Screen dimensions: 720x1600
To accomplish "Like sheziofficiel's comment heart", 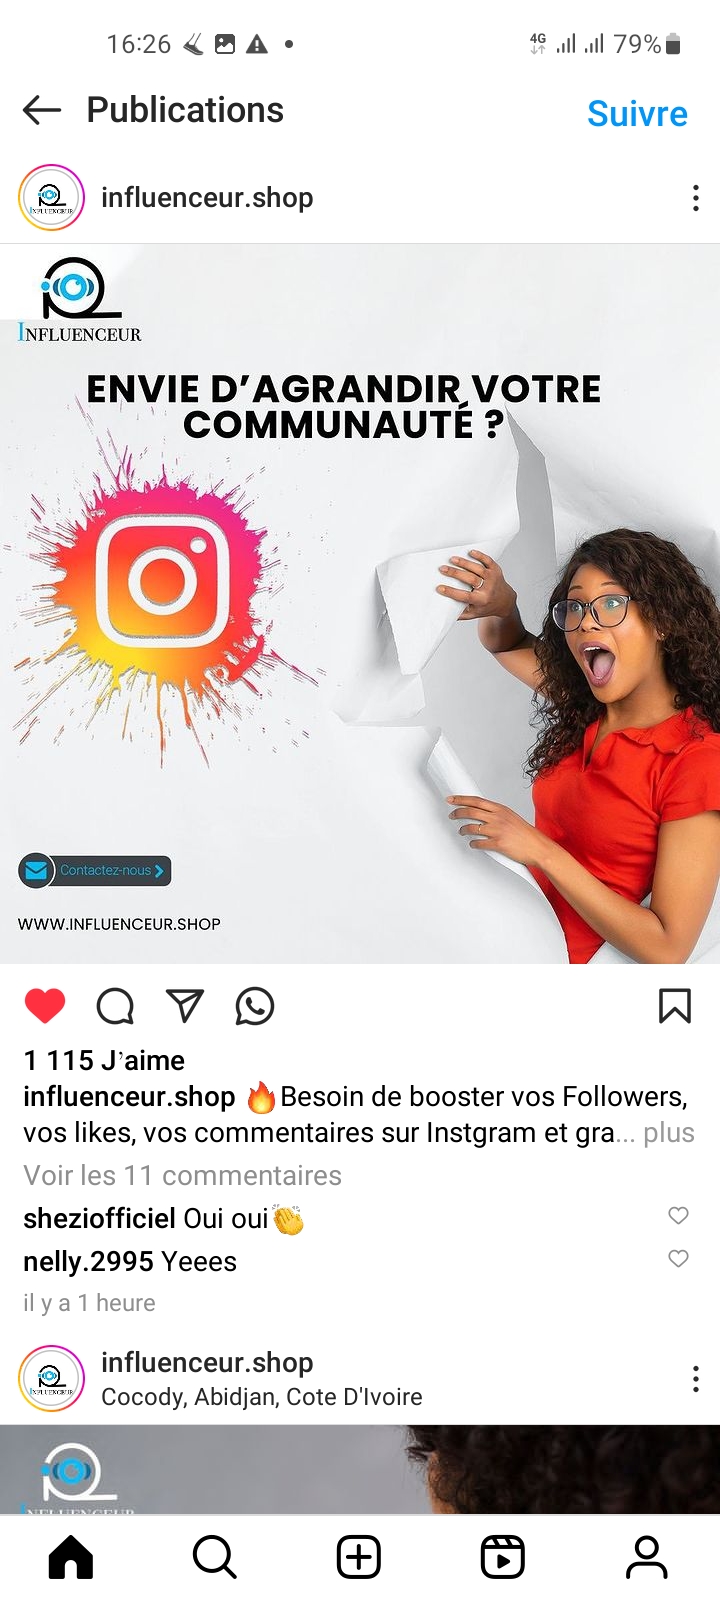I will 678,1215.
